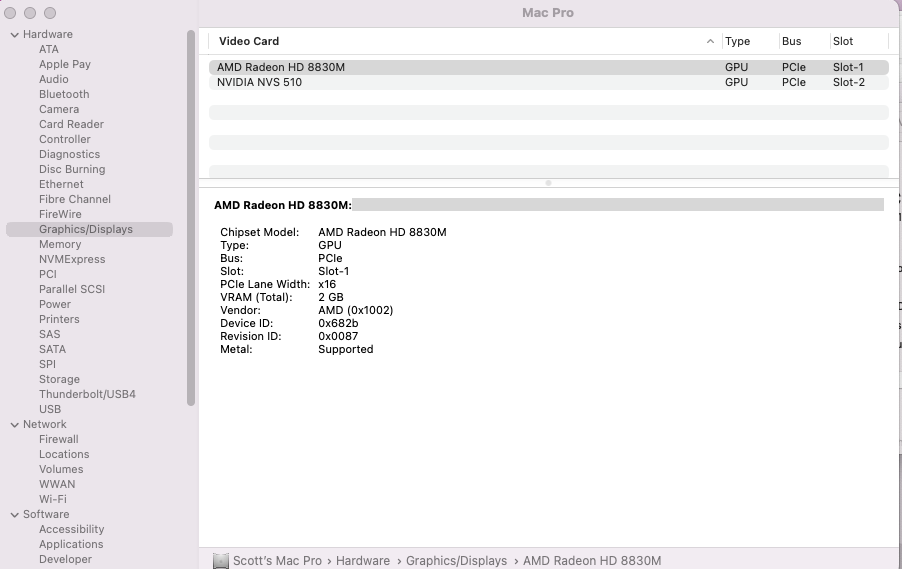Select Accessibility under Software
Viewport: 902px width, 569px height.
click(x=71, y=529)
